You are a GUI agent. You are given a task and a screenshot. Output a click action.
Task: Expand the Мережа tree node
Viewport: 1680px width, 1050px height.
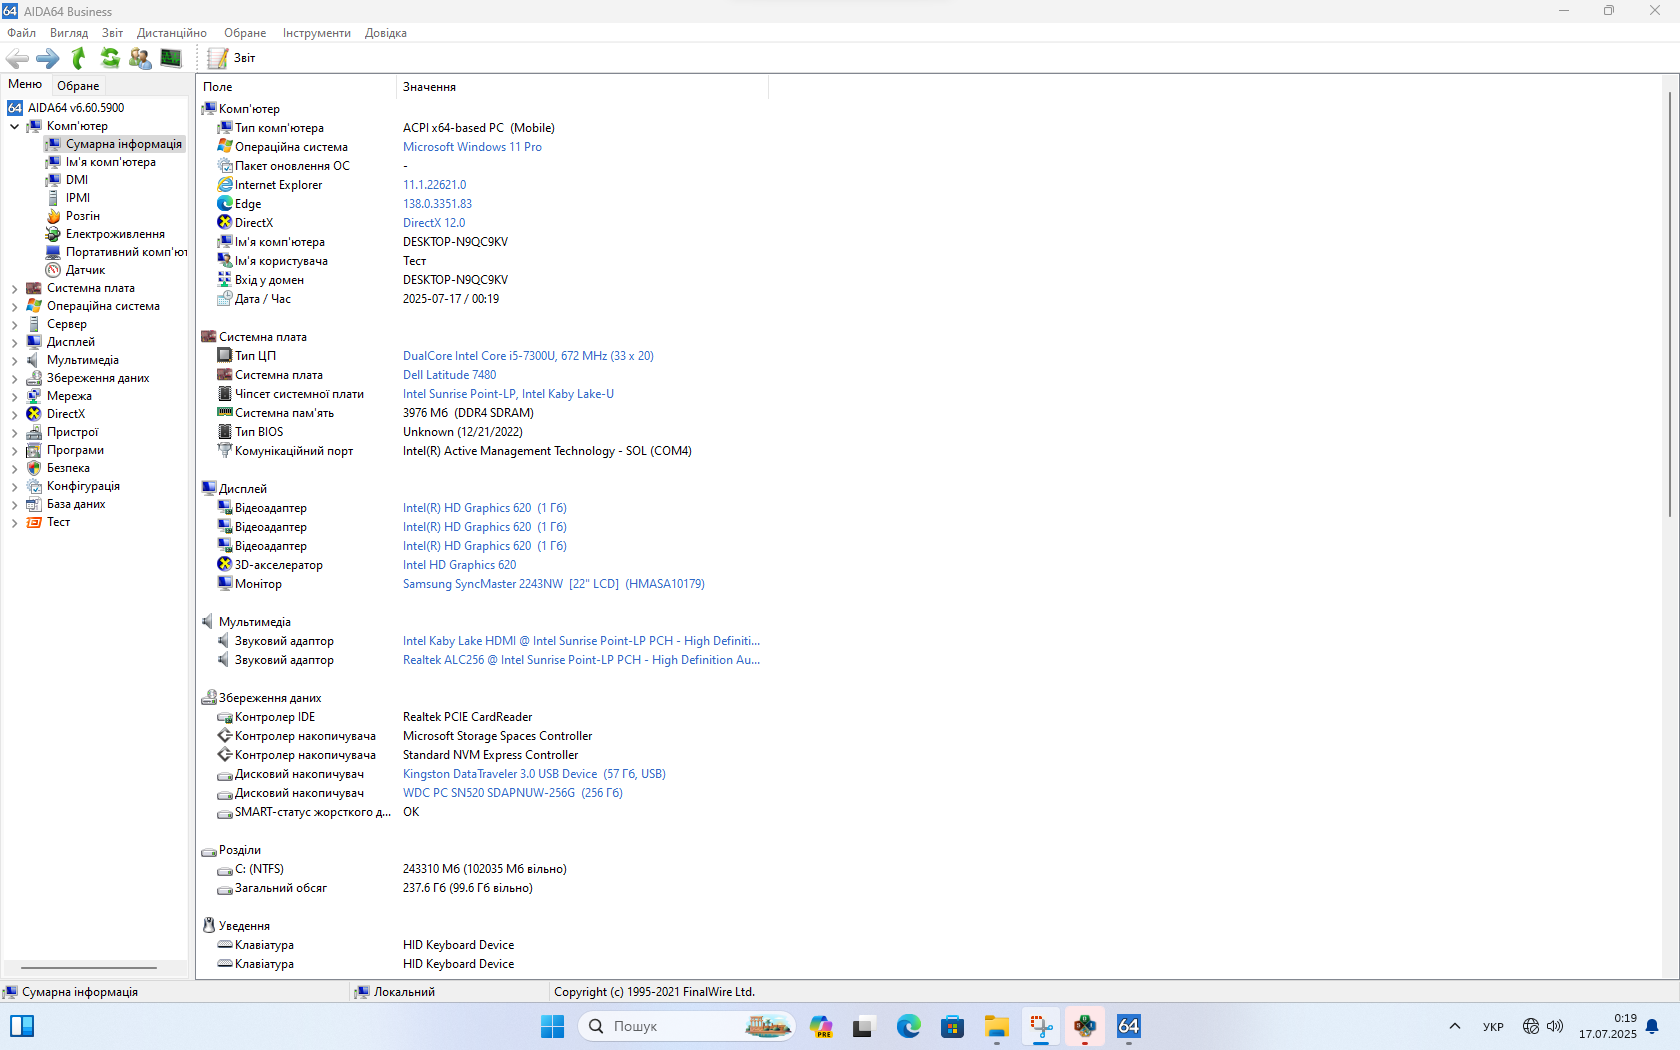pos(14,397)
